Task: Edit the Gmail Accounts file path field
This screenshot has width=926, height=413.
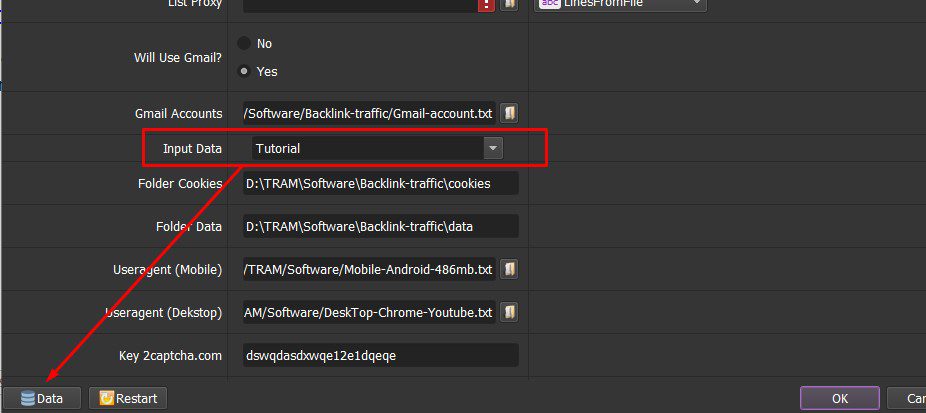Action: tap(369, 113)
